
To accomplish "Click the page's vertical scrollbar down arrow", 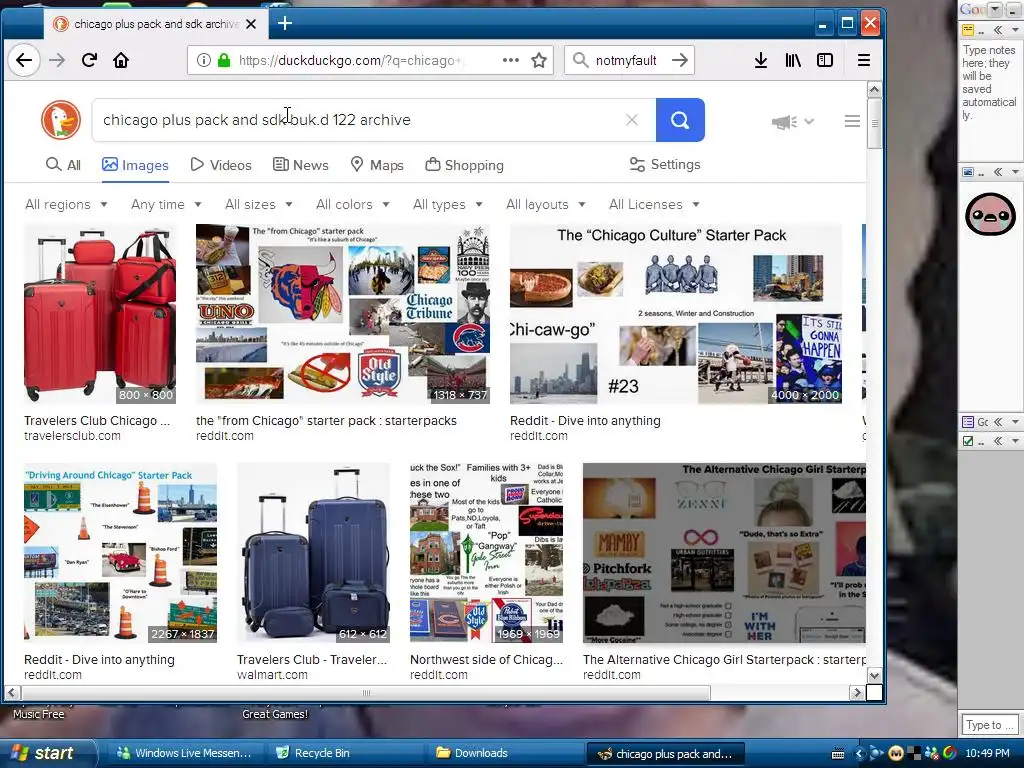I will 874,676.
